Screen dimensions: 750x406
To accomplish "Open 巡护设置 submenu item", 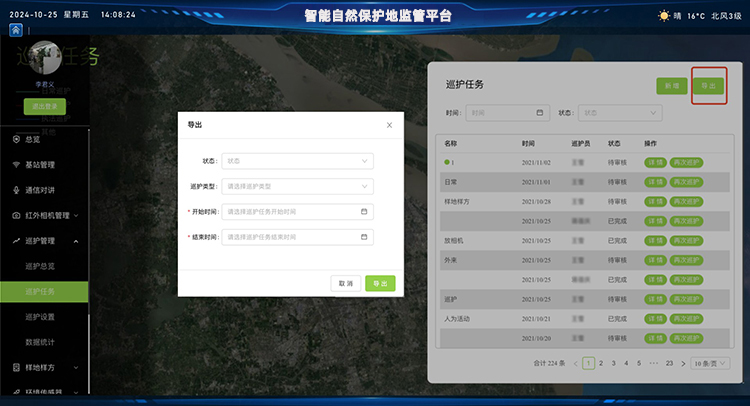I will coord(40,317).
